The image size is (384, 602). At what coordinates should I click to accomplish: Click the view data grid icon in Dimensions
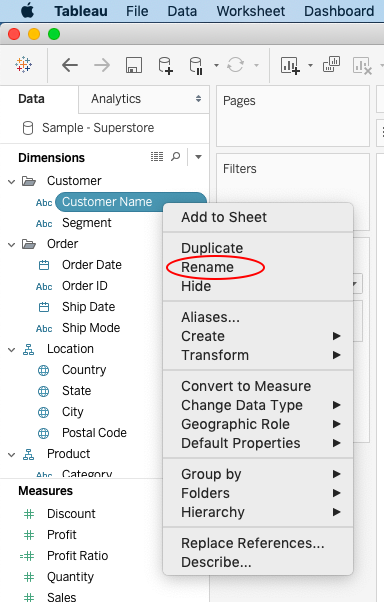tap(157, 157)
